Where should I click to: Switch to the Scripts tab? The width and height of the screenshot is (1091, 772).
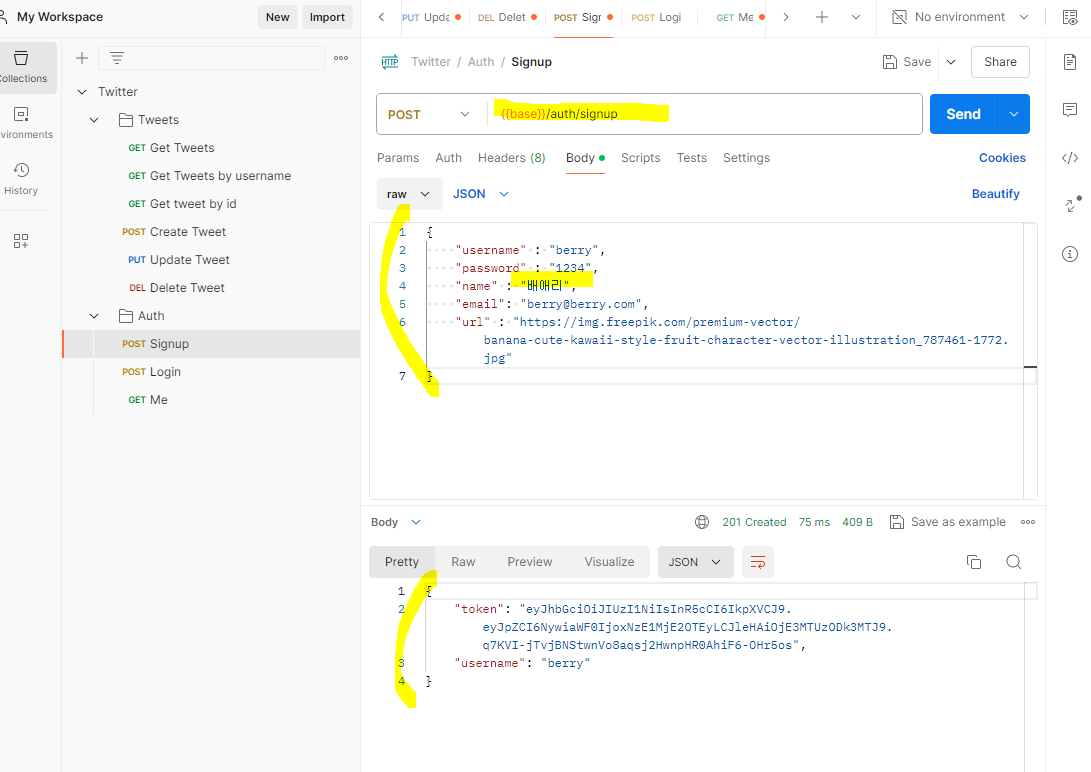(640, 158)
